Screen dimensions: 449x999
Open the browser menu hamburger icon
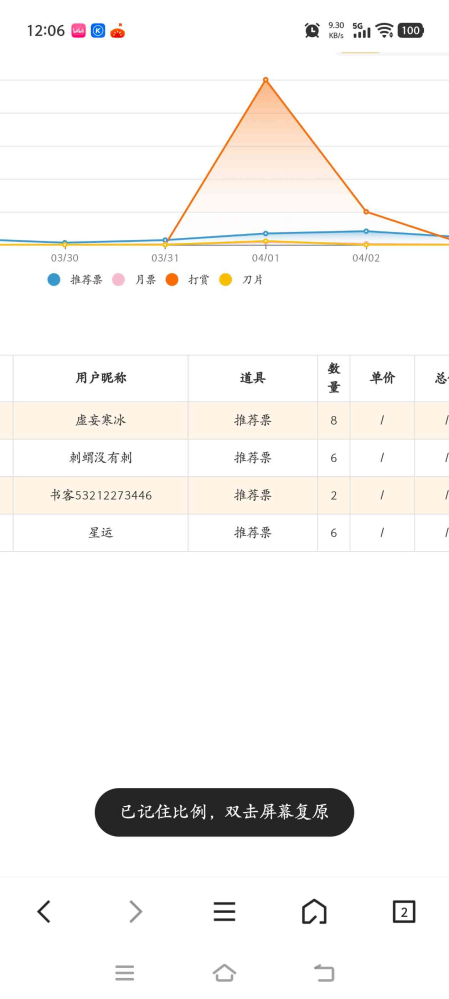(224, 912)
